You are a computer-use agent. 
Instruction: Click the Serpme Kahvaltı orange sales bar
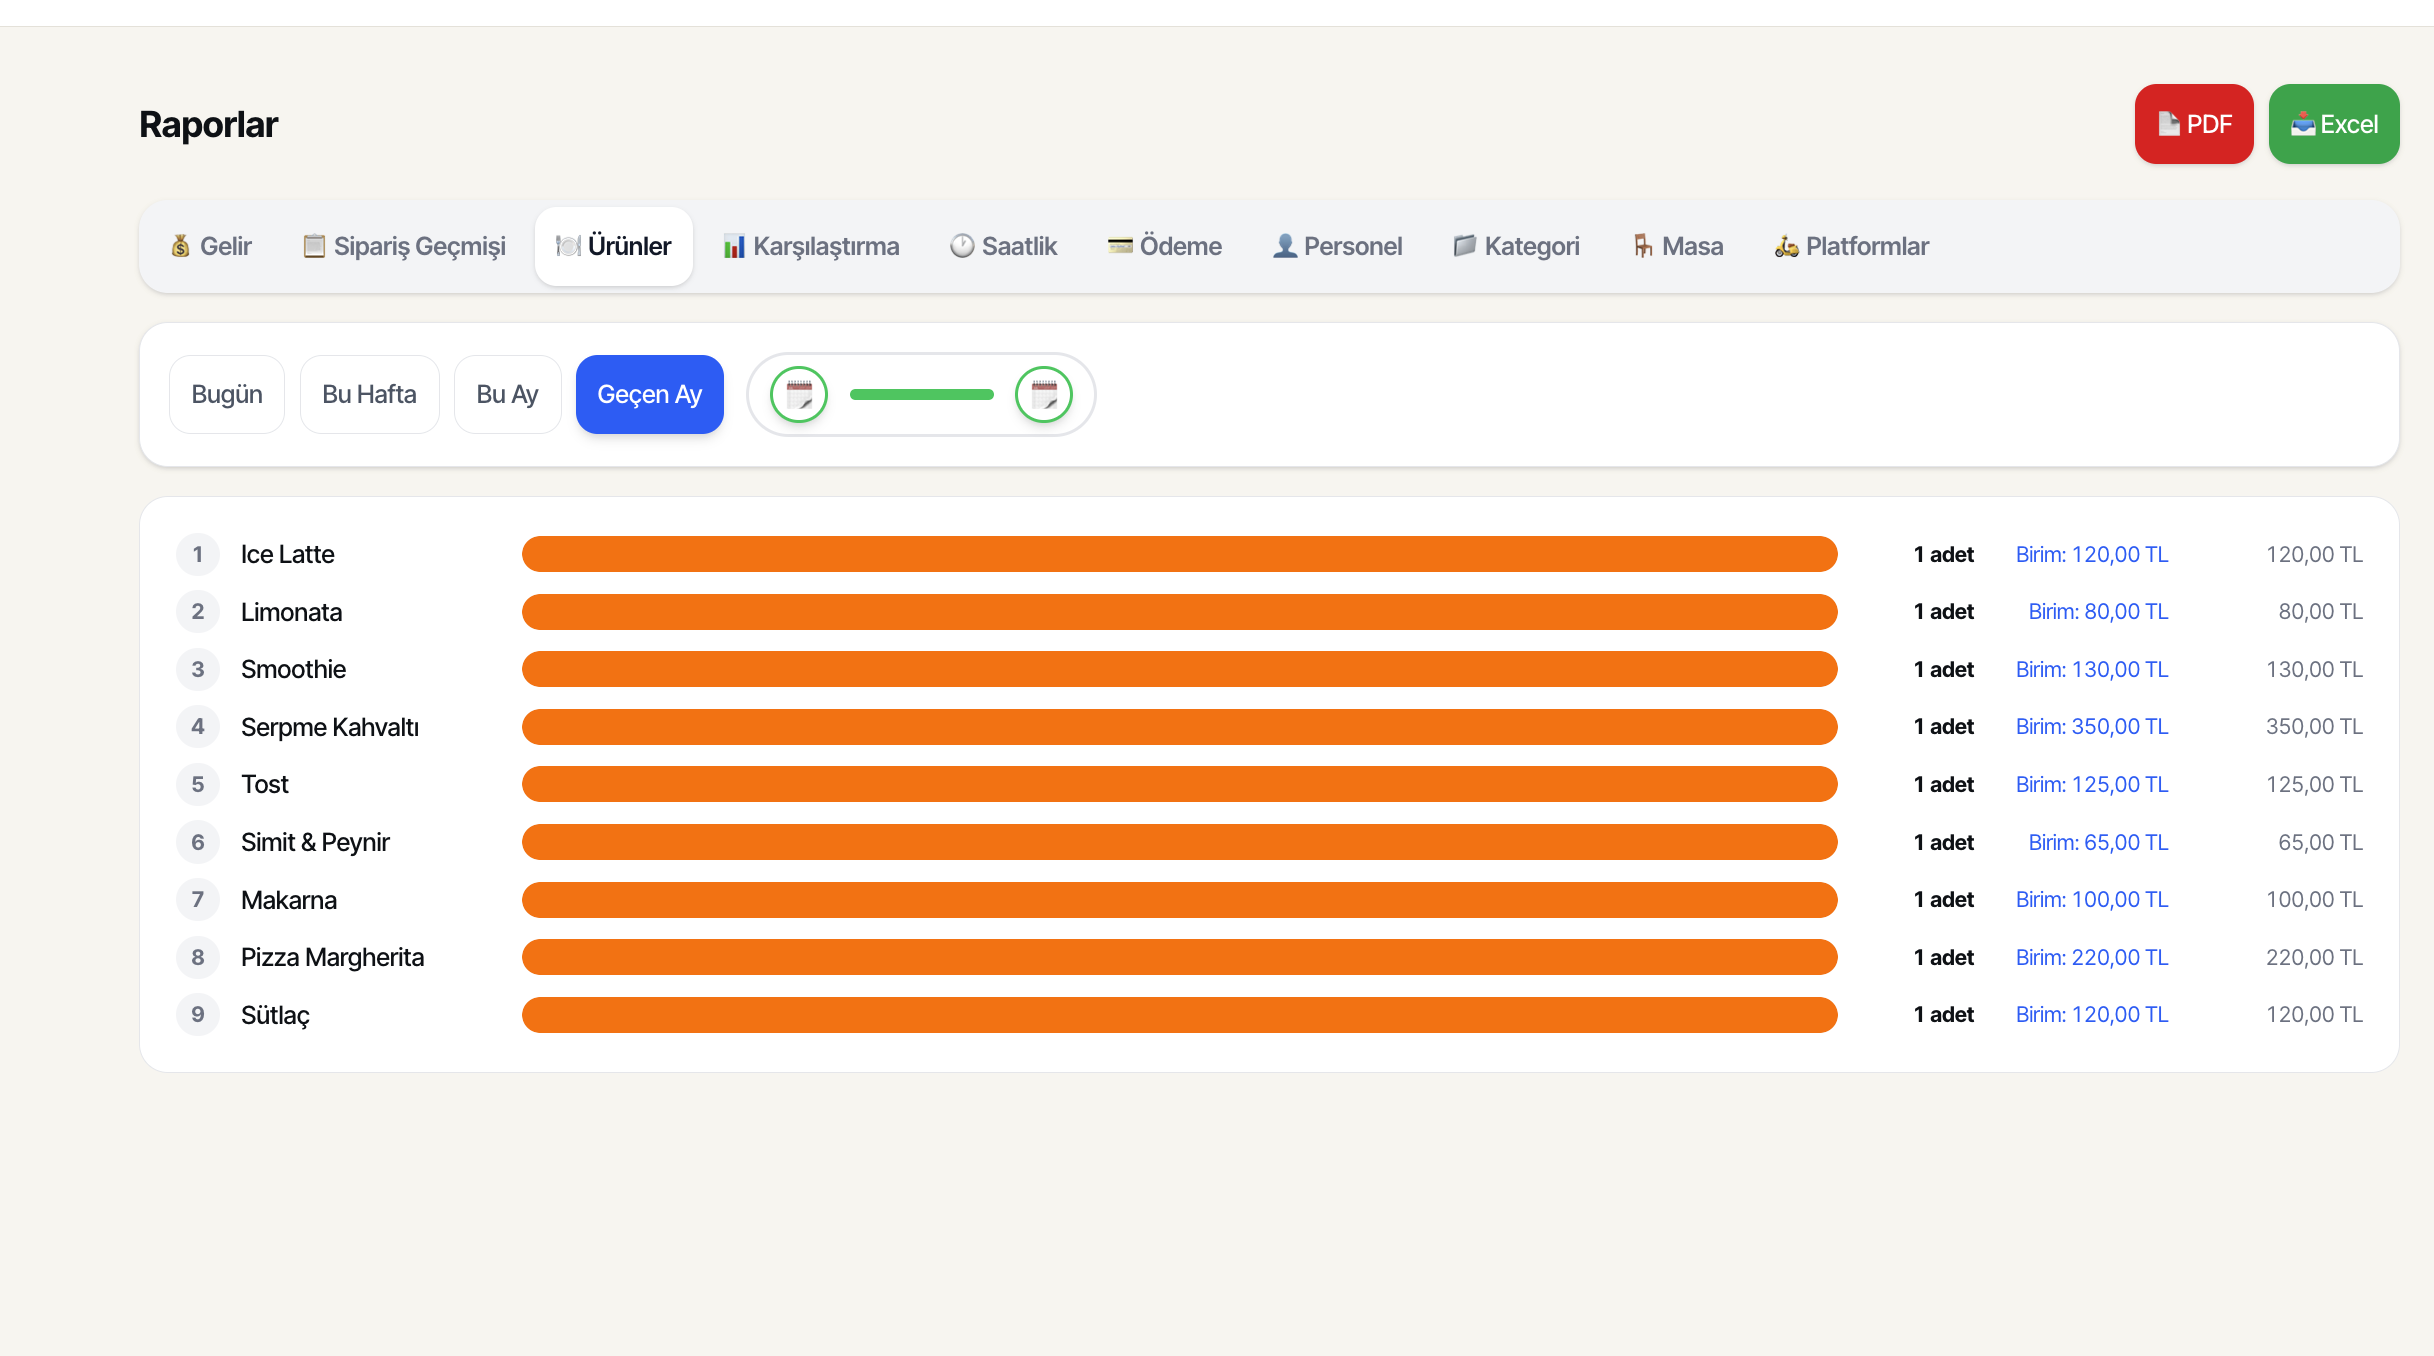click(1180, 727)
